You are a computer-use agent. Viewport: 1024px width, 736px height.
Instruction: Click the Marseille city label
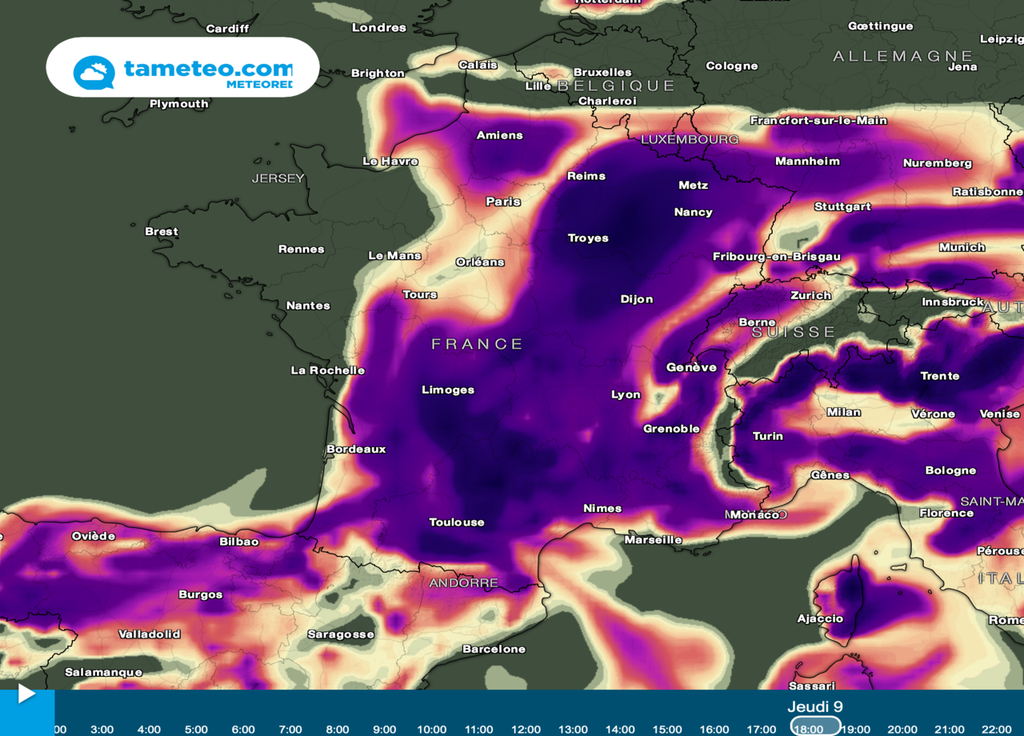click(653, 539)
